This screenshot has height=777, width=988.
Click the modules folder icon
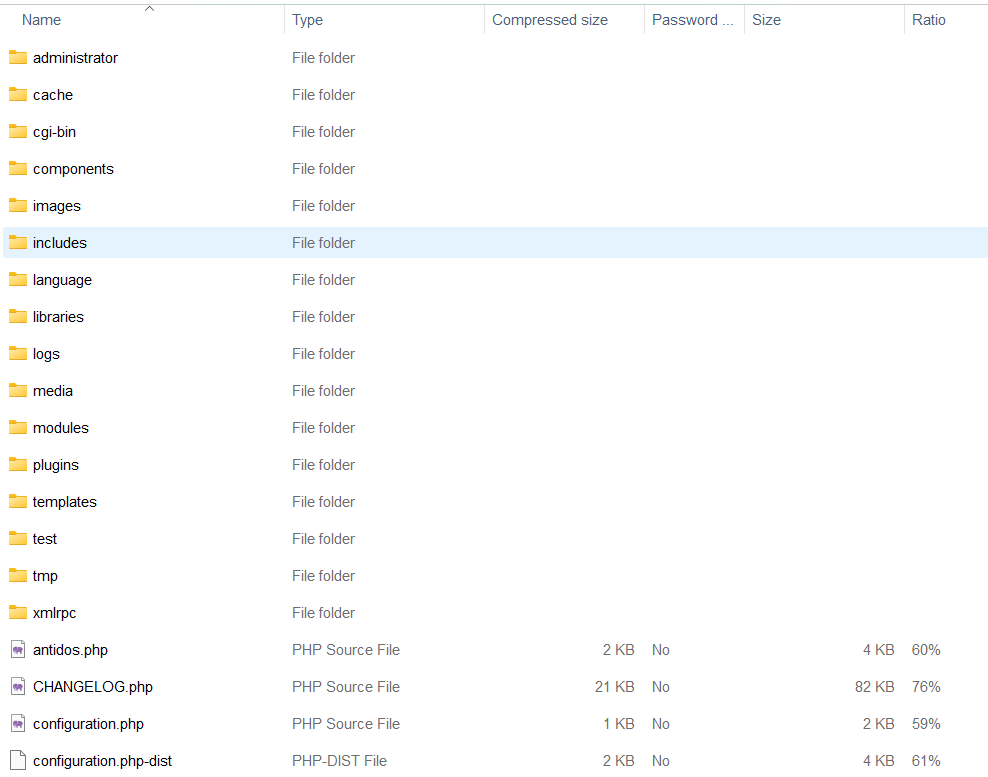(x=18, y=428)
